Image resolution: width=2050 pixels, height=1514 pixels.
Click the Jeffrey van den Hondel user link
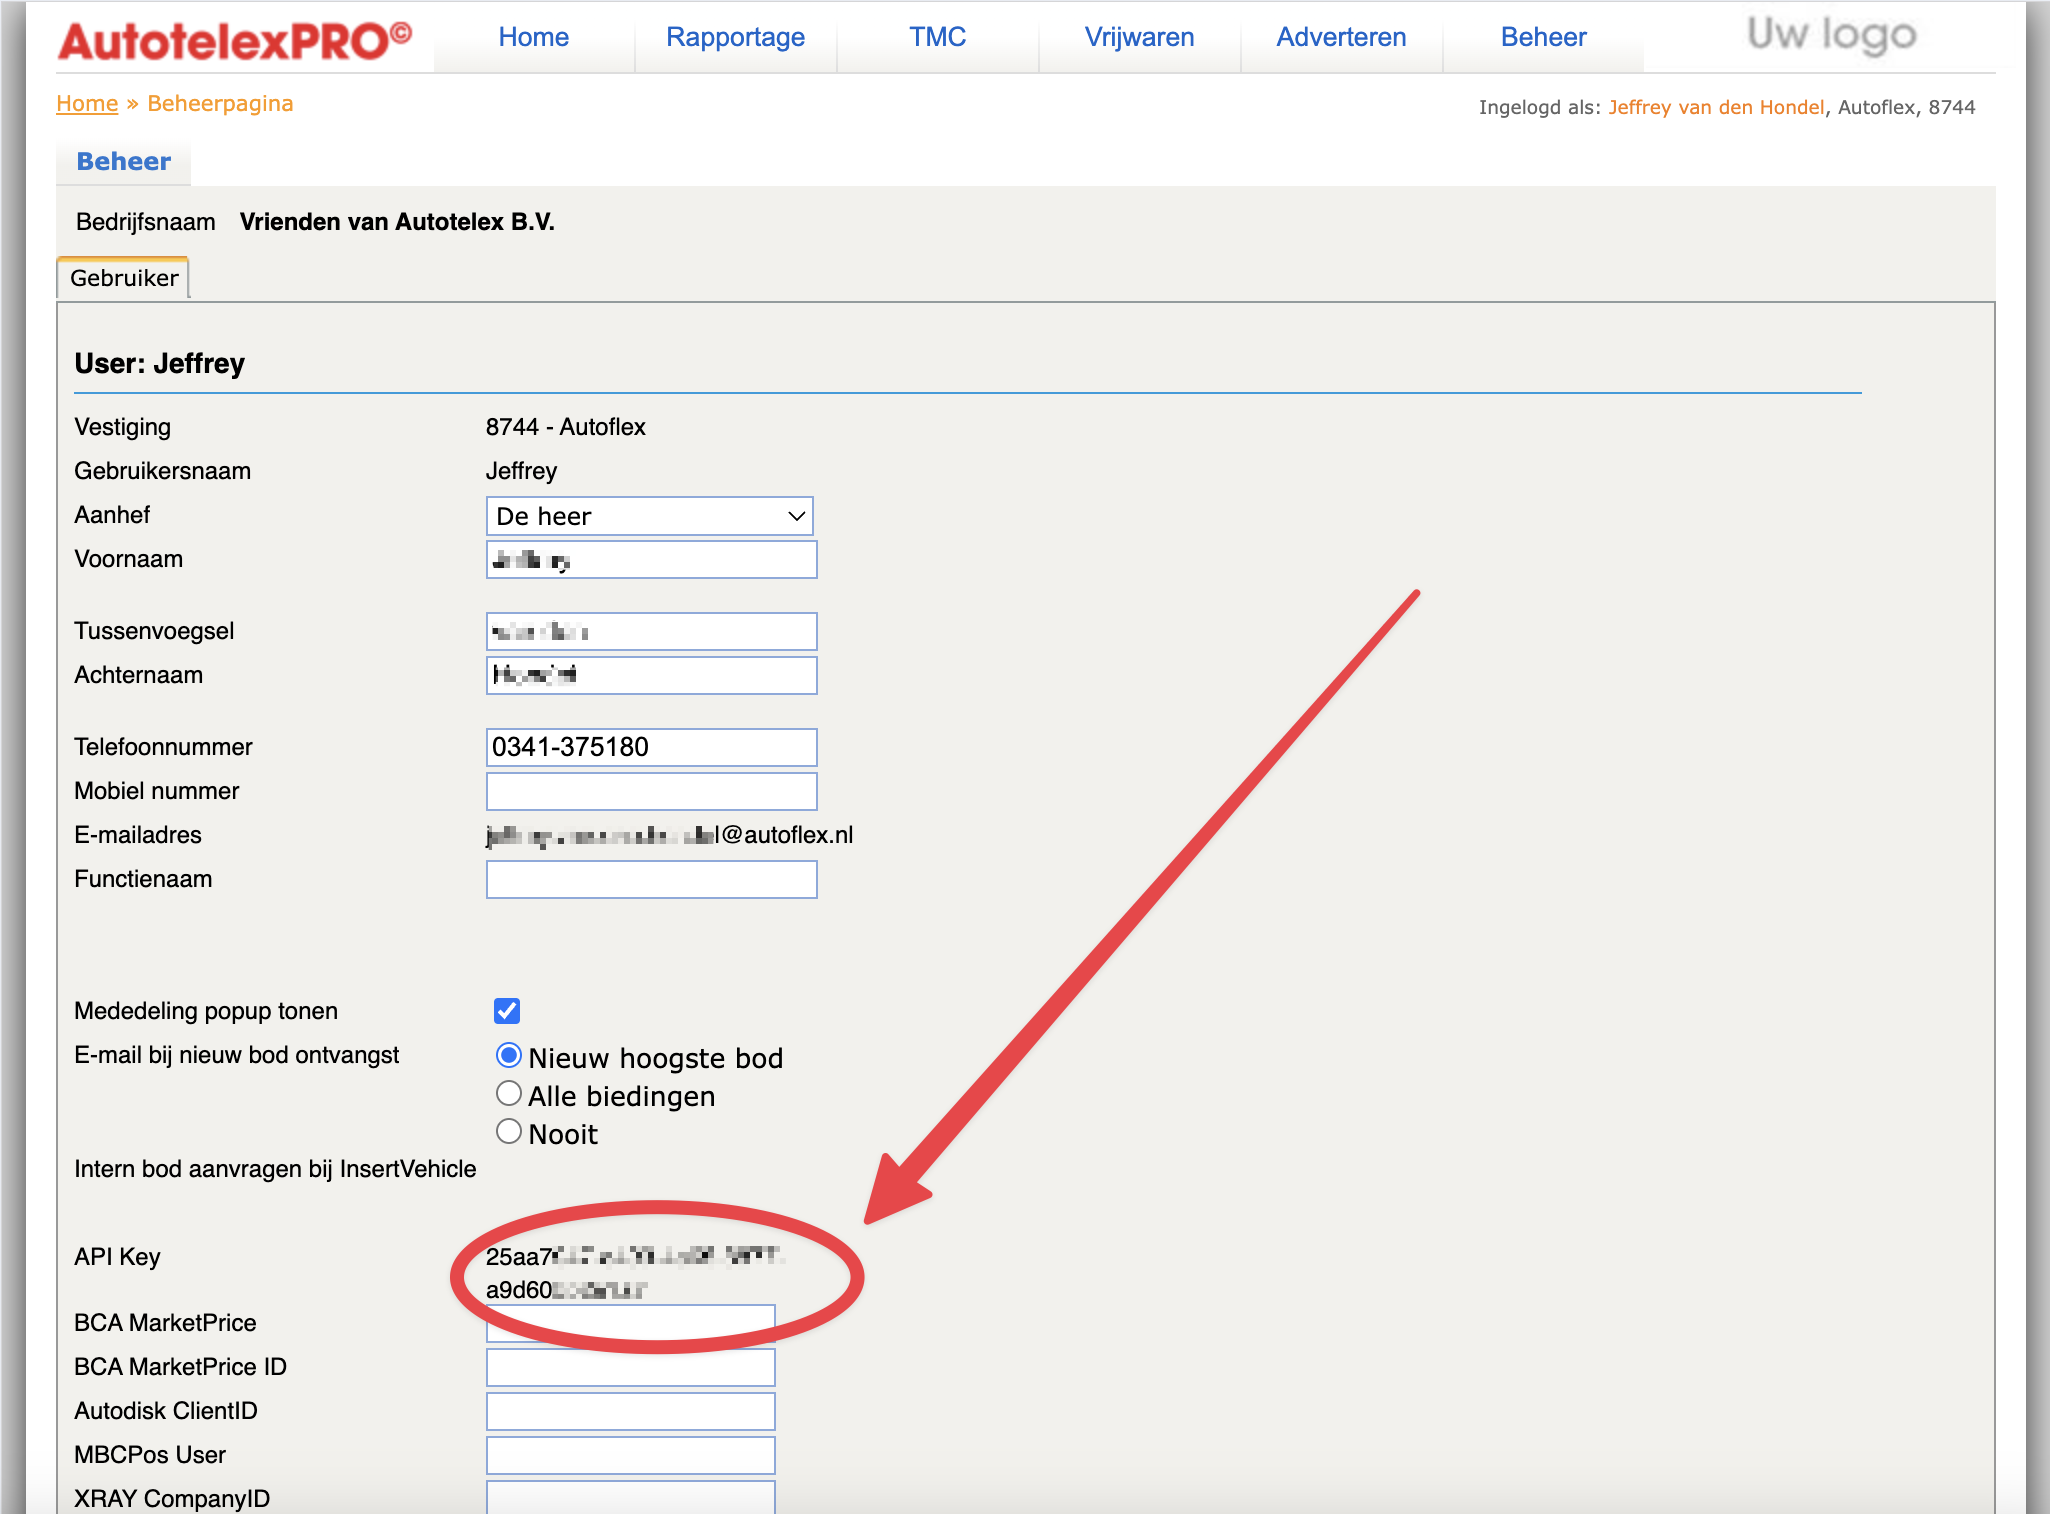pos(1716,107)
